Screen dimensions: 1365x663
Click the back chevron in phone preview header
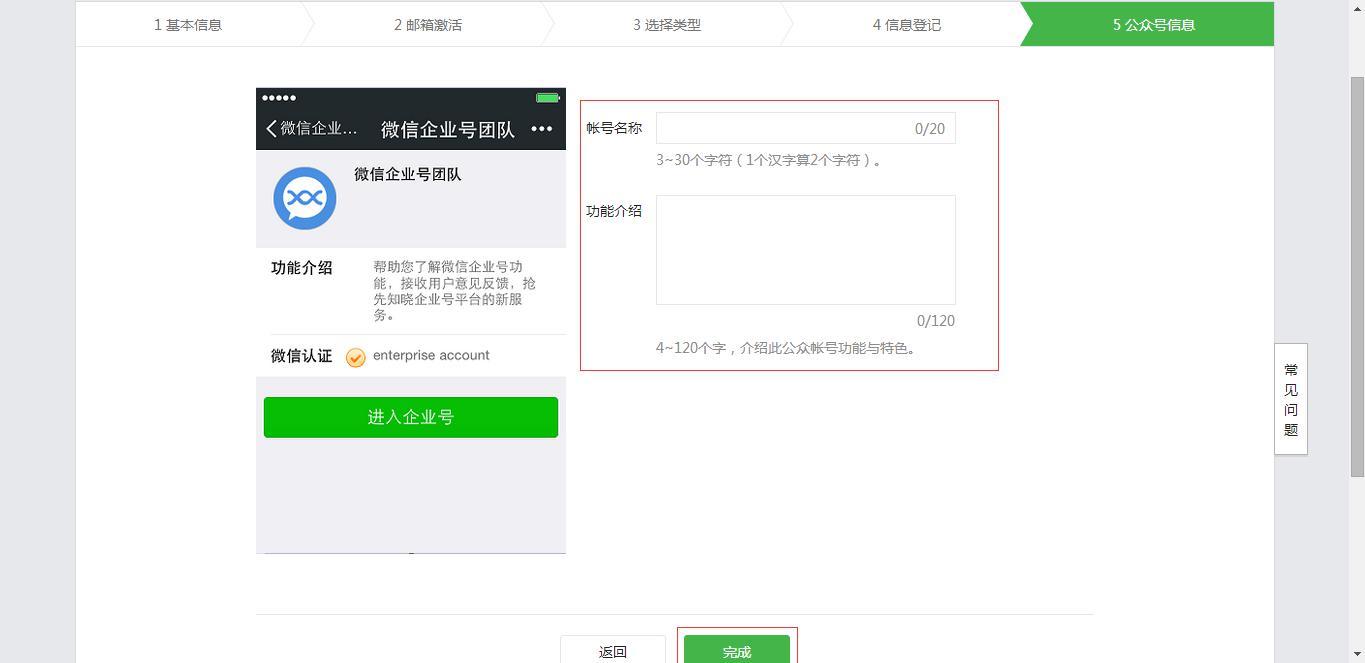271,129
